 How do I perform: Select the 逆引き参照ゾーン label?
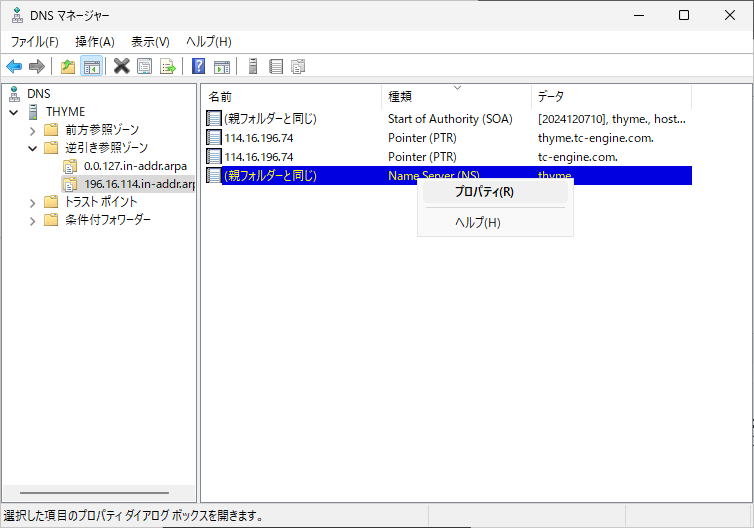coord(106,148)
